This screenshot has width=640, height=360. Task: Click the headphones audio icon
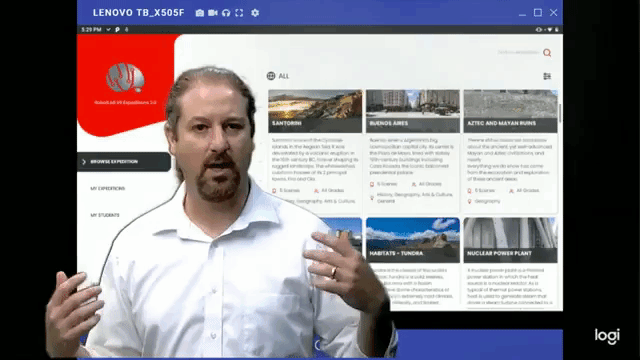click(x=226, y=13)
